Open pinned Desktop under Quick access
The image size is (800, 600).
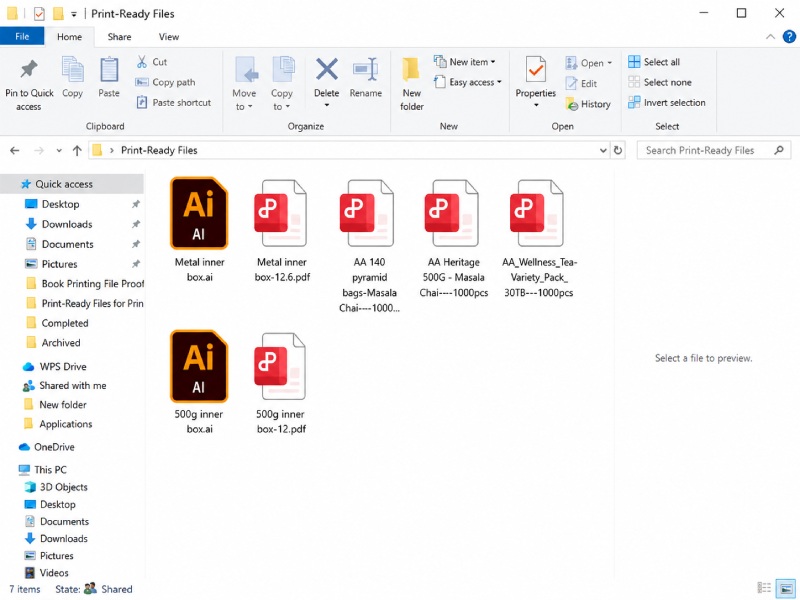[x=60, y=204]
